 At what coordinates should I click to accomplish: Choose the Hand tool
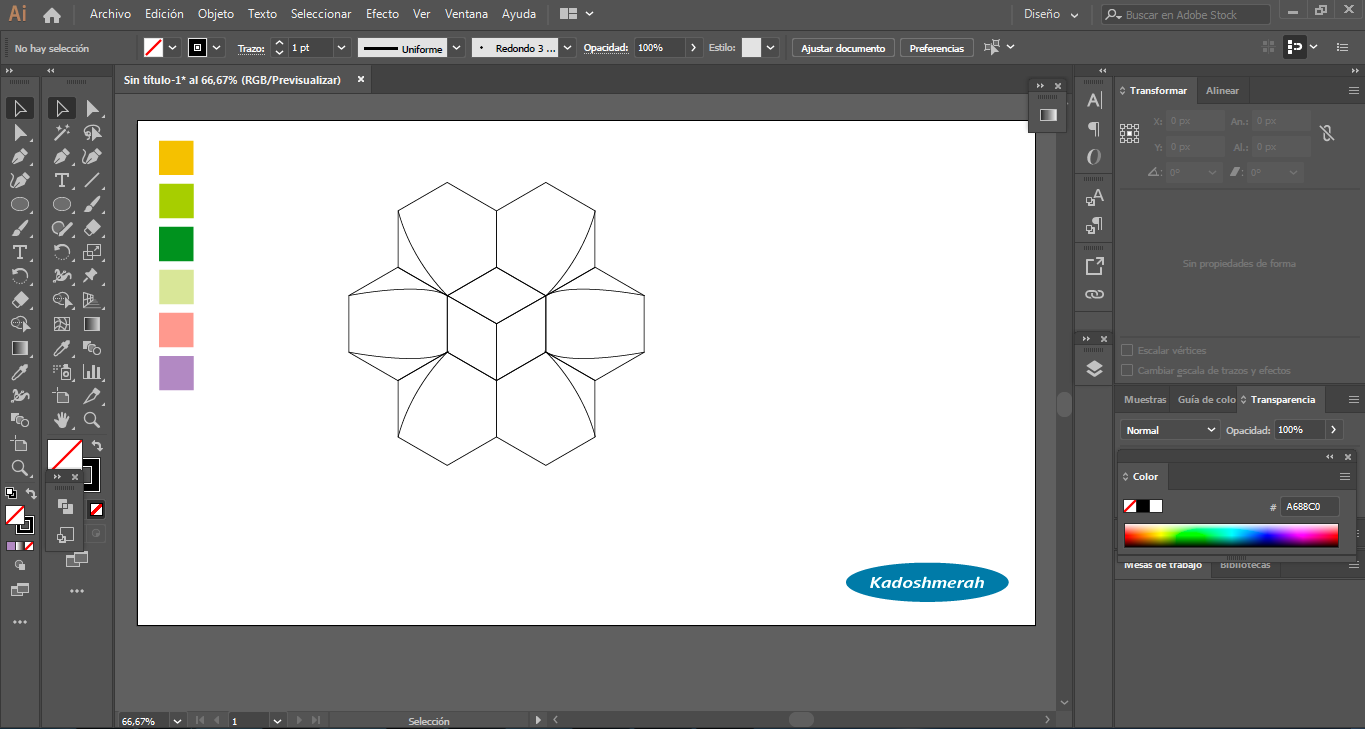pos(62,420)
